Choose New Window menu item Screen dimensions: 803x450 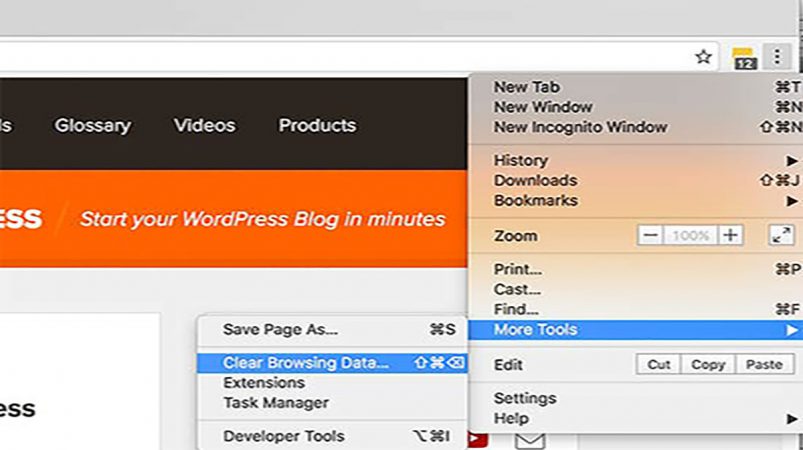click(x=635, y=107)
